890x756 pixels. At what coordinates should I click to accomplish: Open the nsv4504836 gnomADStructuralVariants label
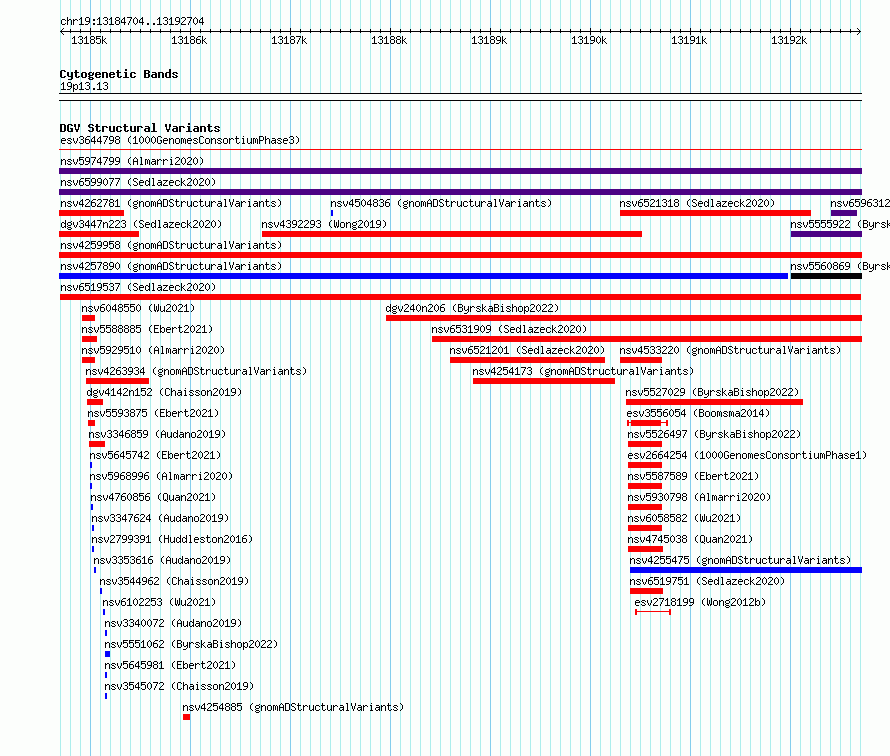[441, 203]
